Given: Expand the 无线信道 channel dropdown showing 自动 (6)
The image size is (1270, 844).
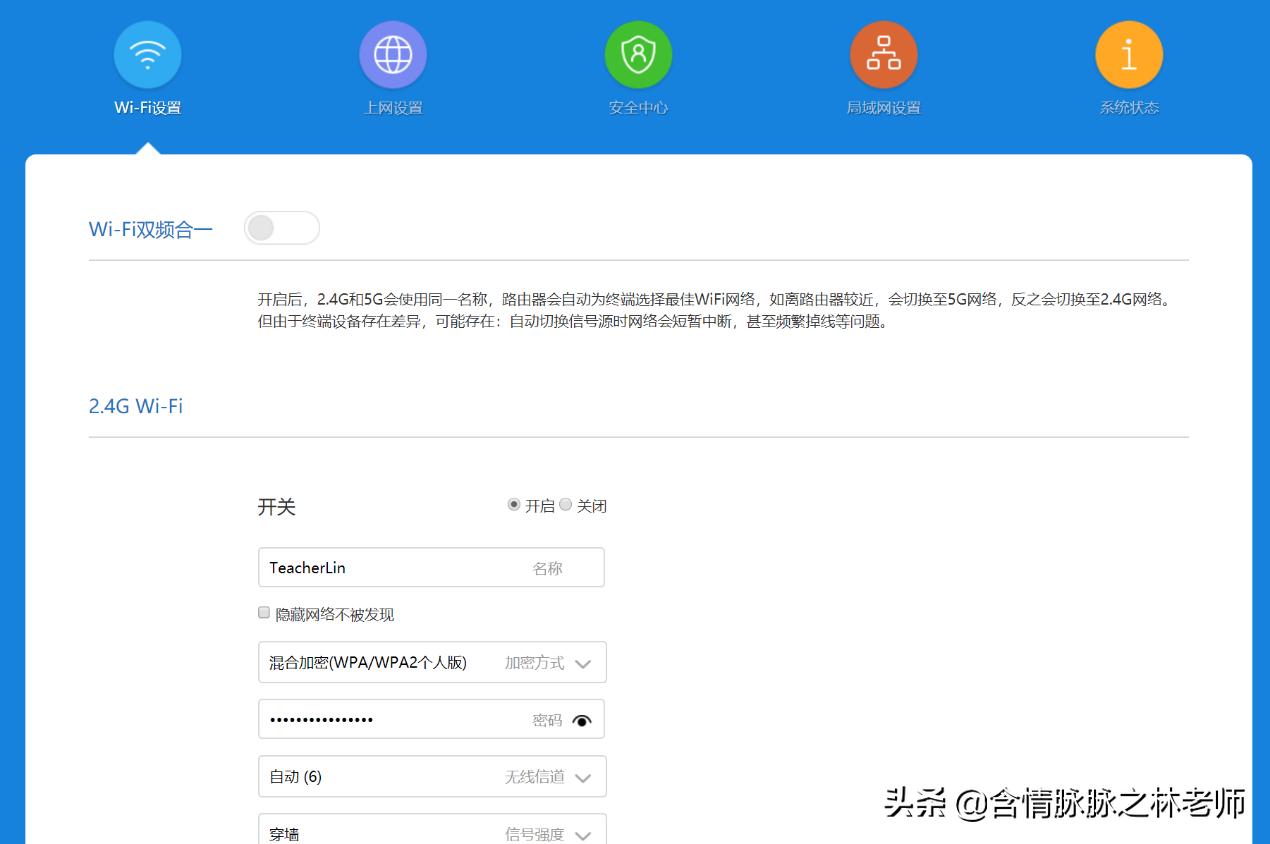Looking at the screenshot, I should [584, 776].
